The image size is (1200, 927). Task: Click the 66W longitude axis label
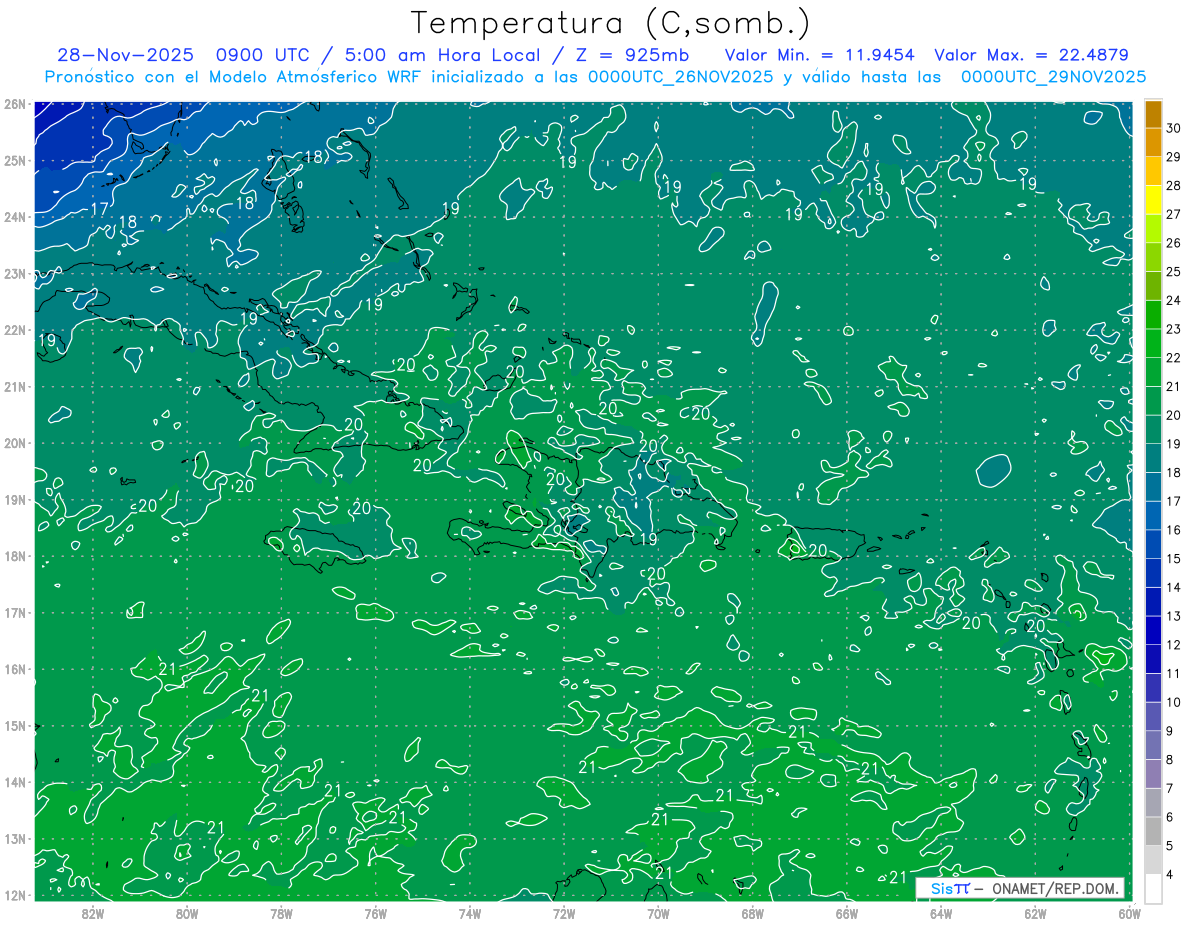tap(846, 912)
